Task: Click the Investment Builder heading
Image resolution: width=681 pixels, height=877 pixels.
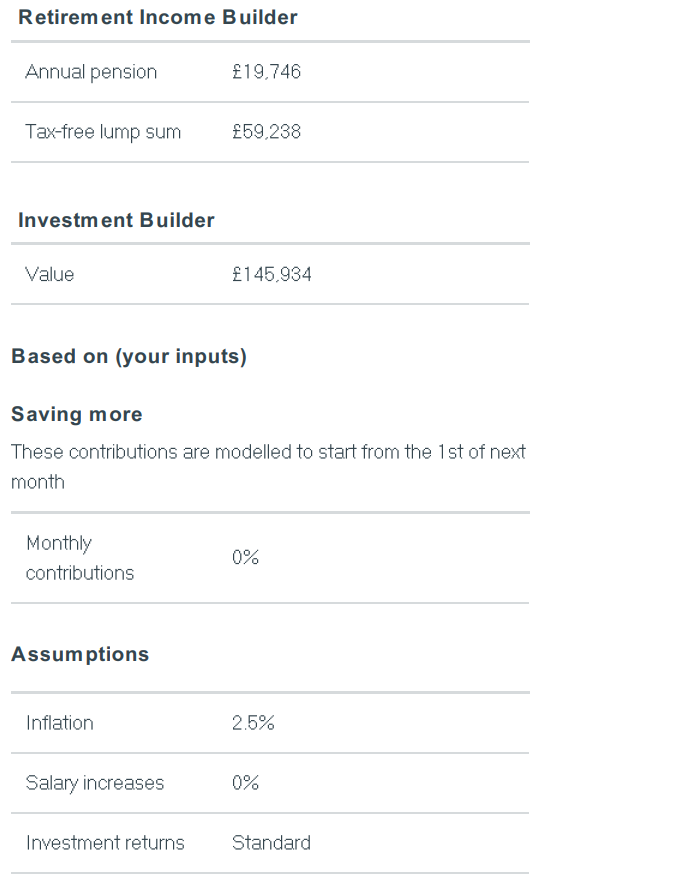Action: tap(116, 220)
